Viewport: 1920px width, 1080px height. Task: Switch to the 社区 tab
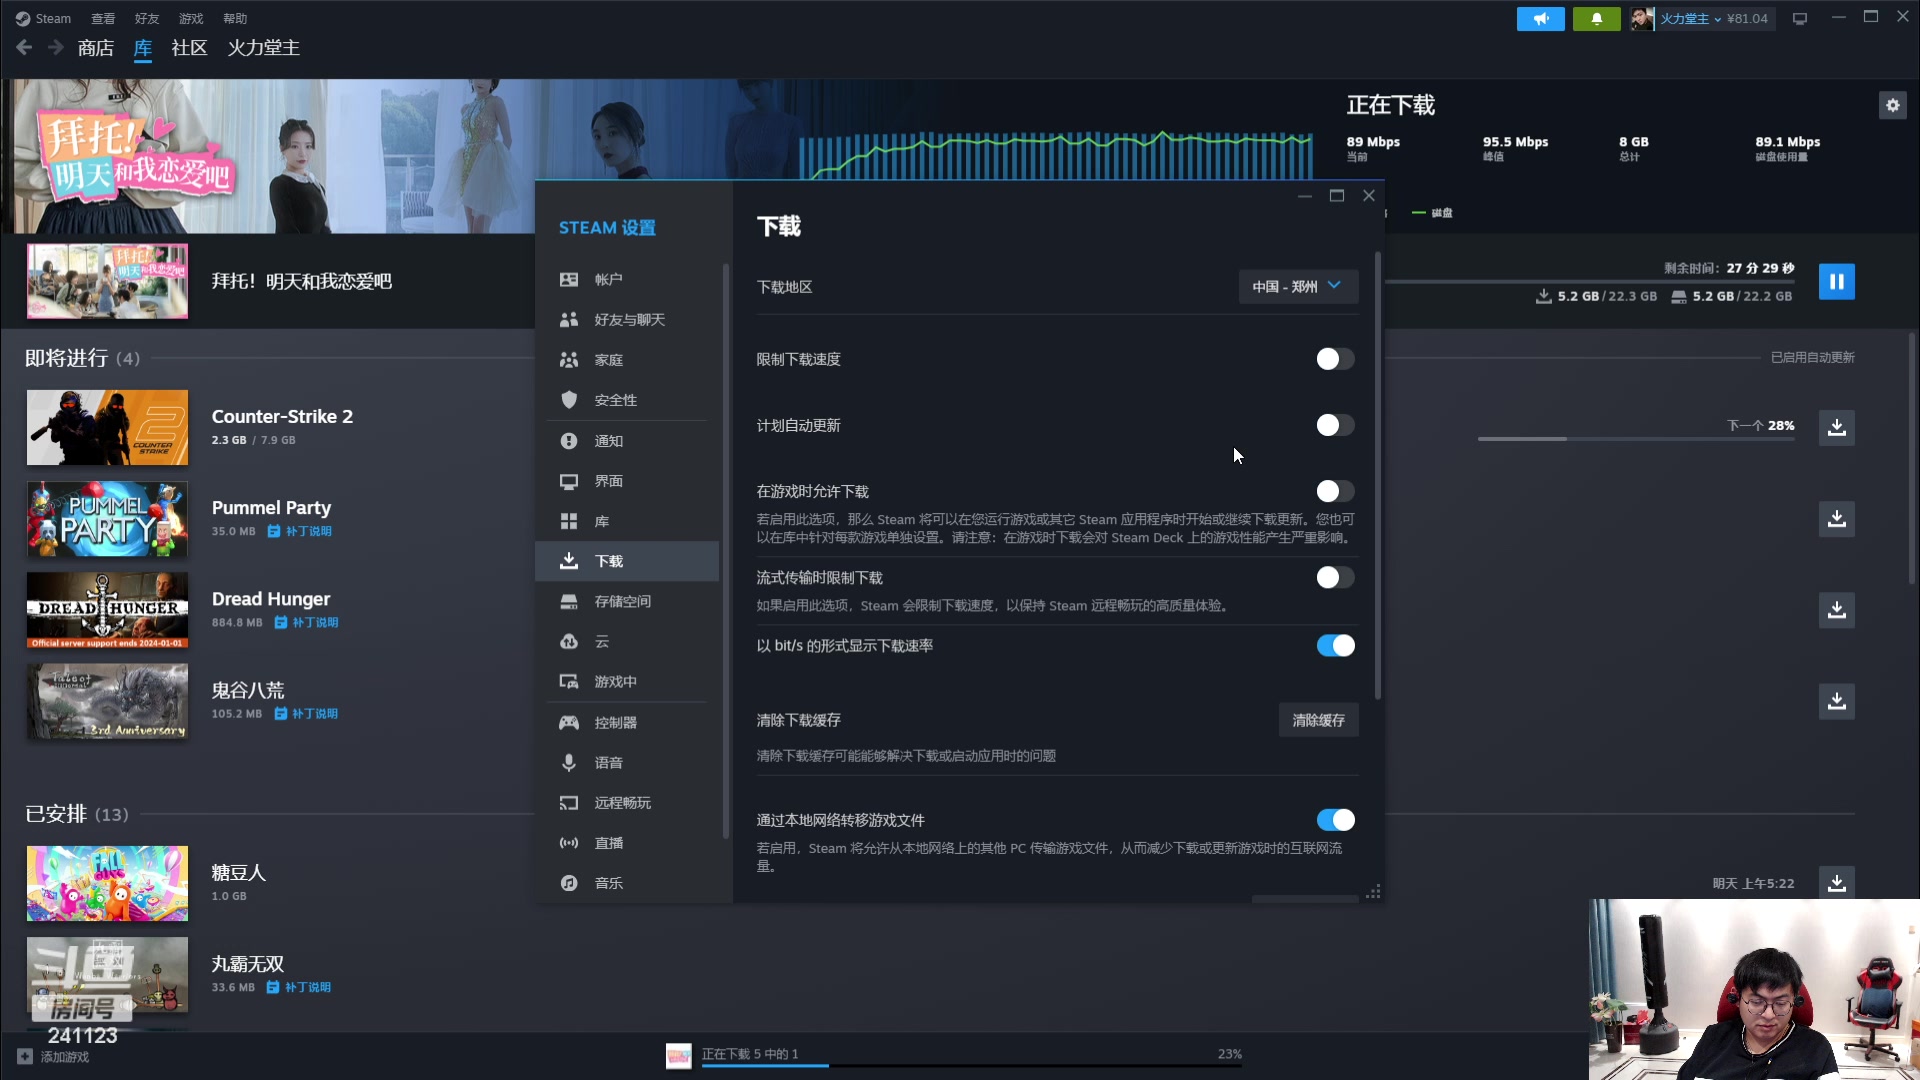click(188, 48)
